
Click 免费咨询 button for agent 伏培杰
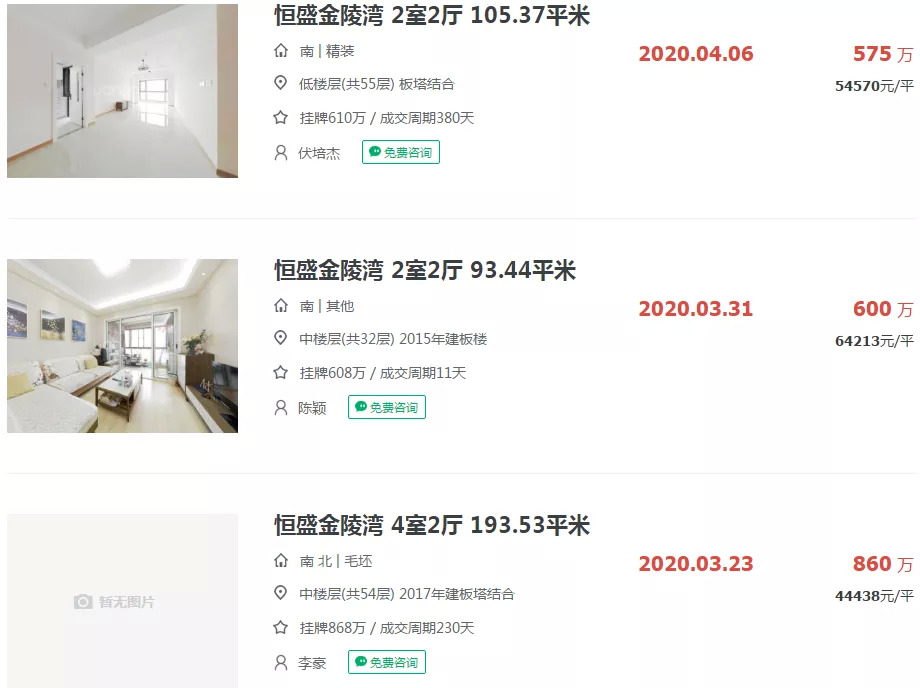coord(401,152)
